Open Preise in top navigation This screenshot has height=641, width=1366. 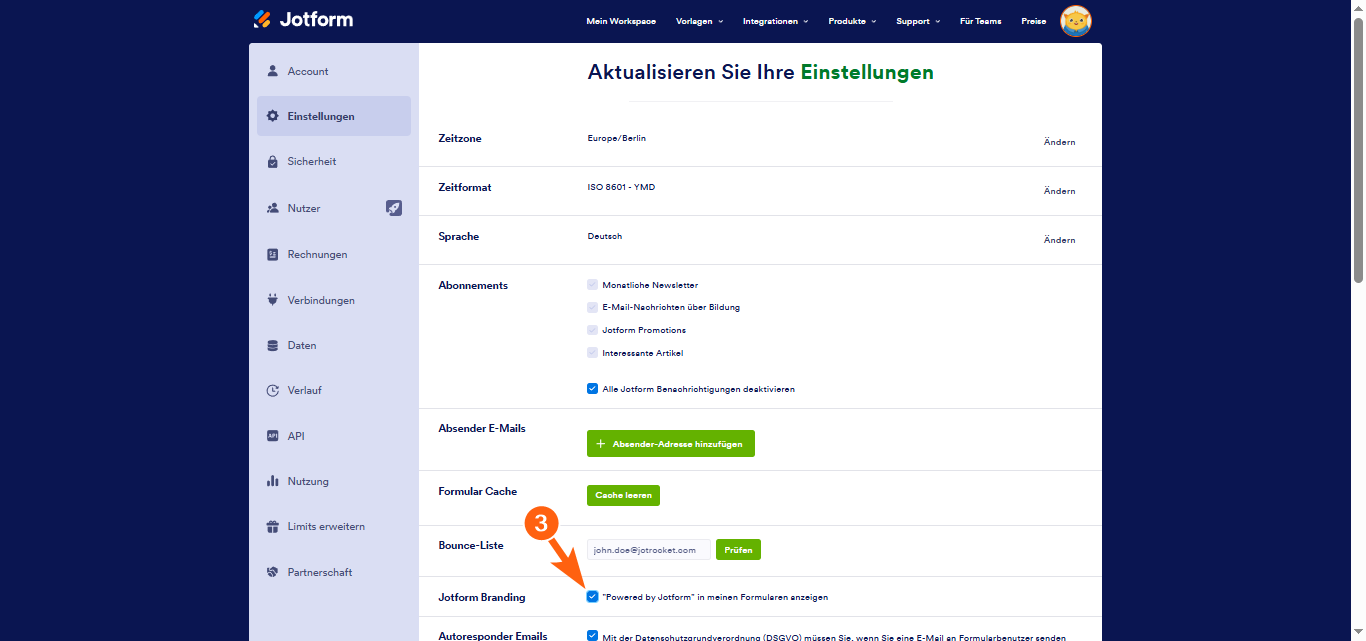point(1034,21)
